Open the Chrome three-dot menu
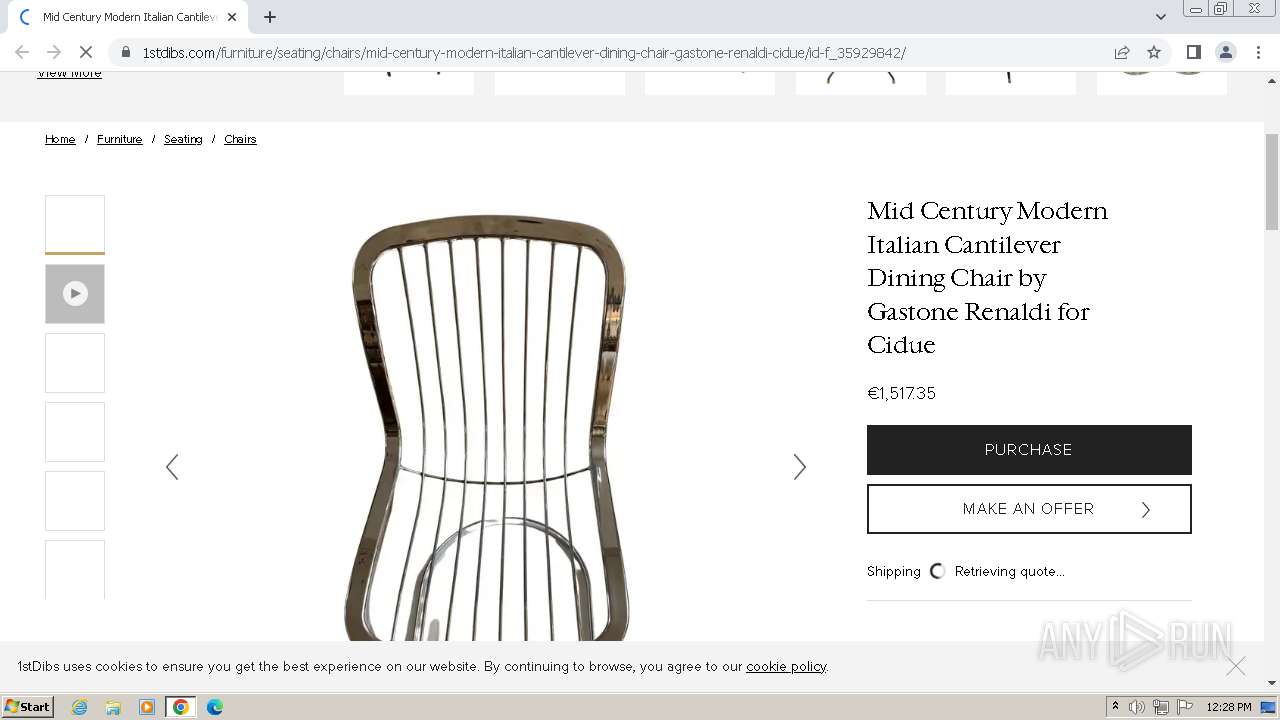 [1258, 52]
